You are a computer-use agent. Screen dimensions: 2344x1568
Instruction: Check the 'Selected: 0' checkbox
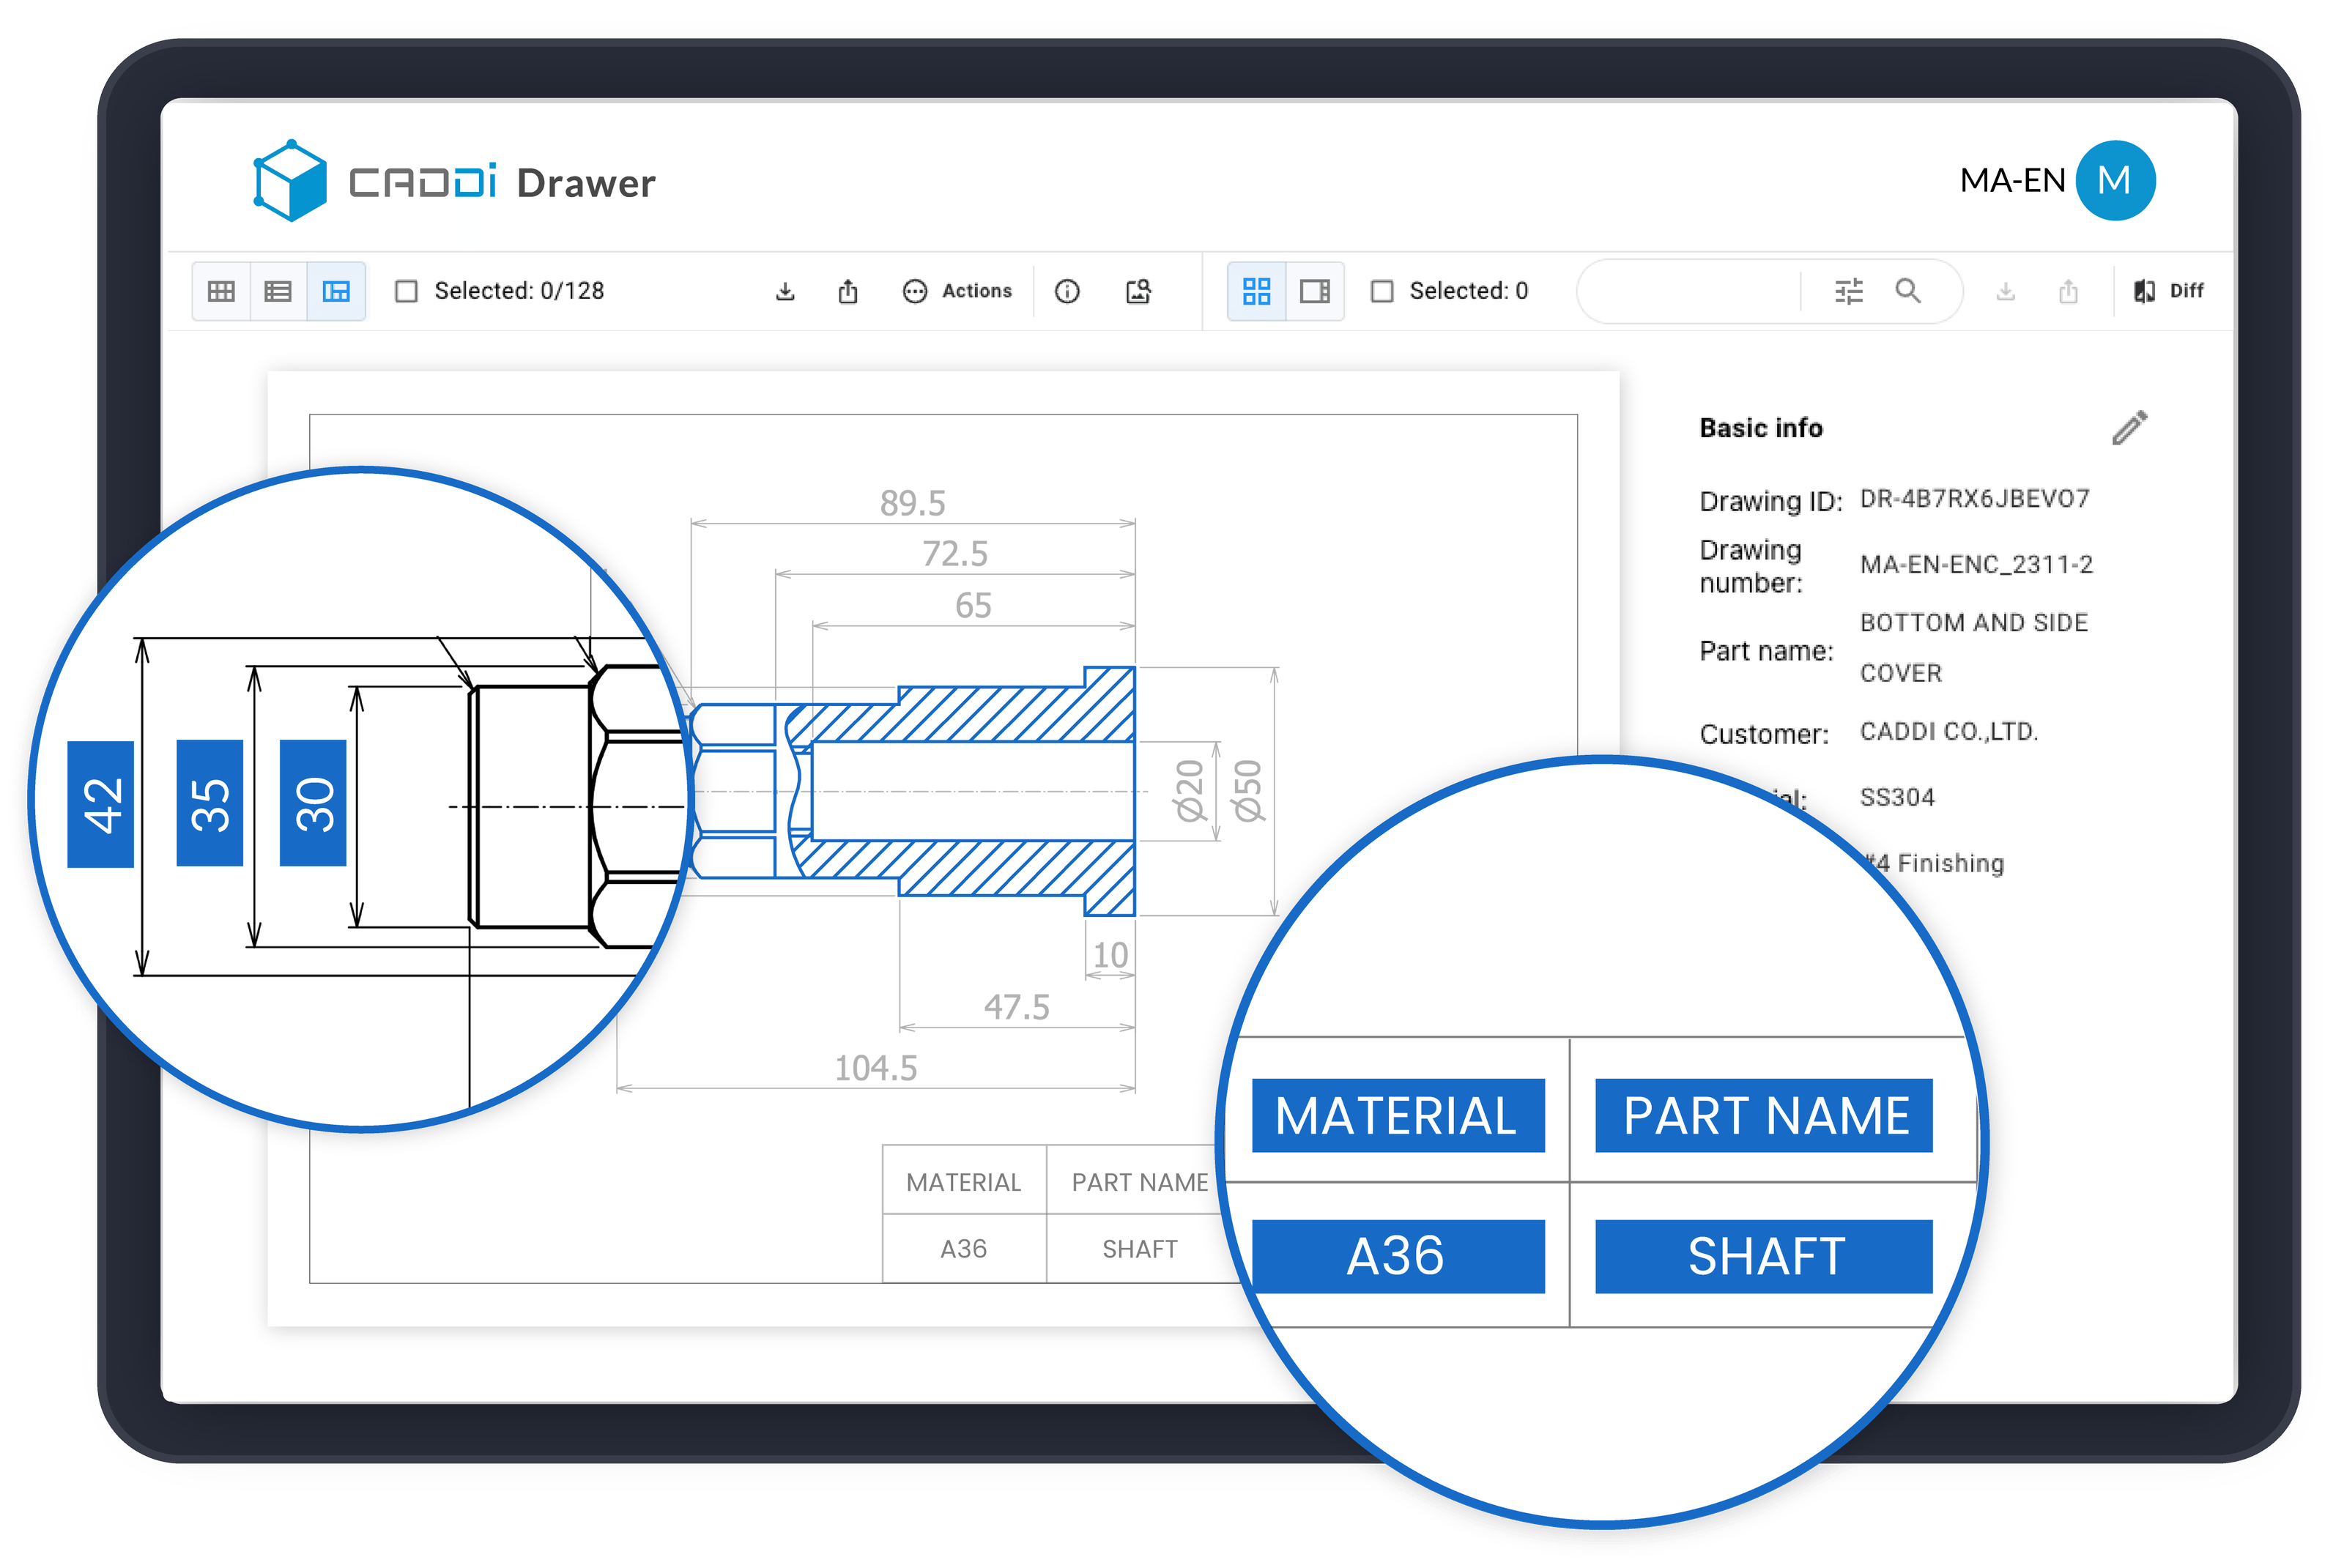(x=1382, y=291)
